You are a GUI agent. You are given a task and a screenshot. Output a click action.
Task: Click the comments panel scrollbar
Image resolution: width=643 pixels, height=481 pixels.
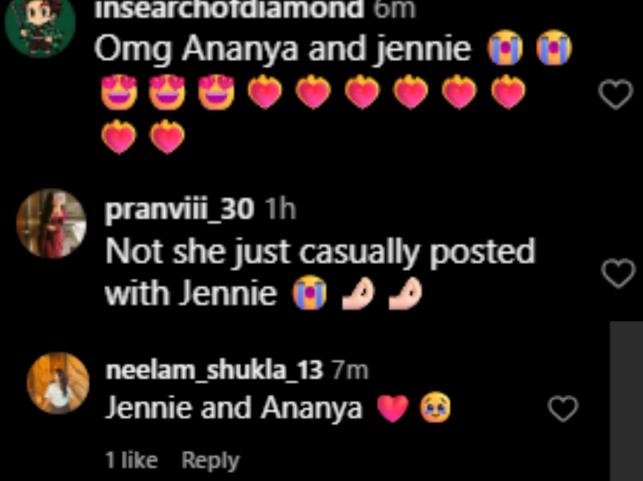point(626,401)
